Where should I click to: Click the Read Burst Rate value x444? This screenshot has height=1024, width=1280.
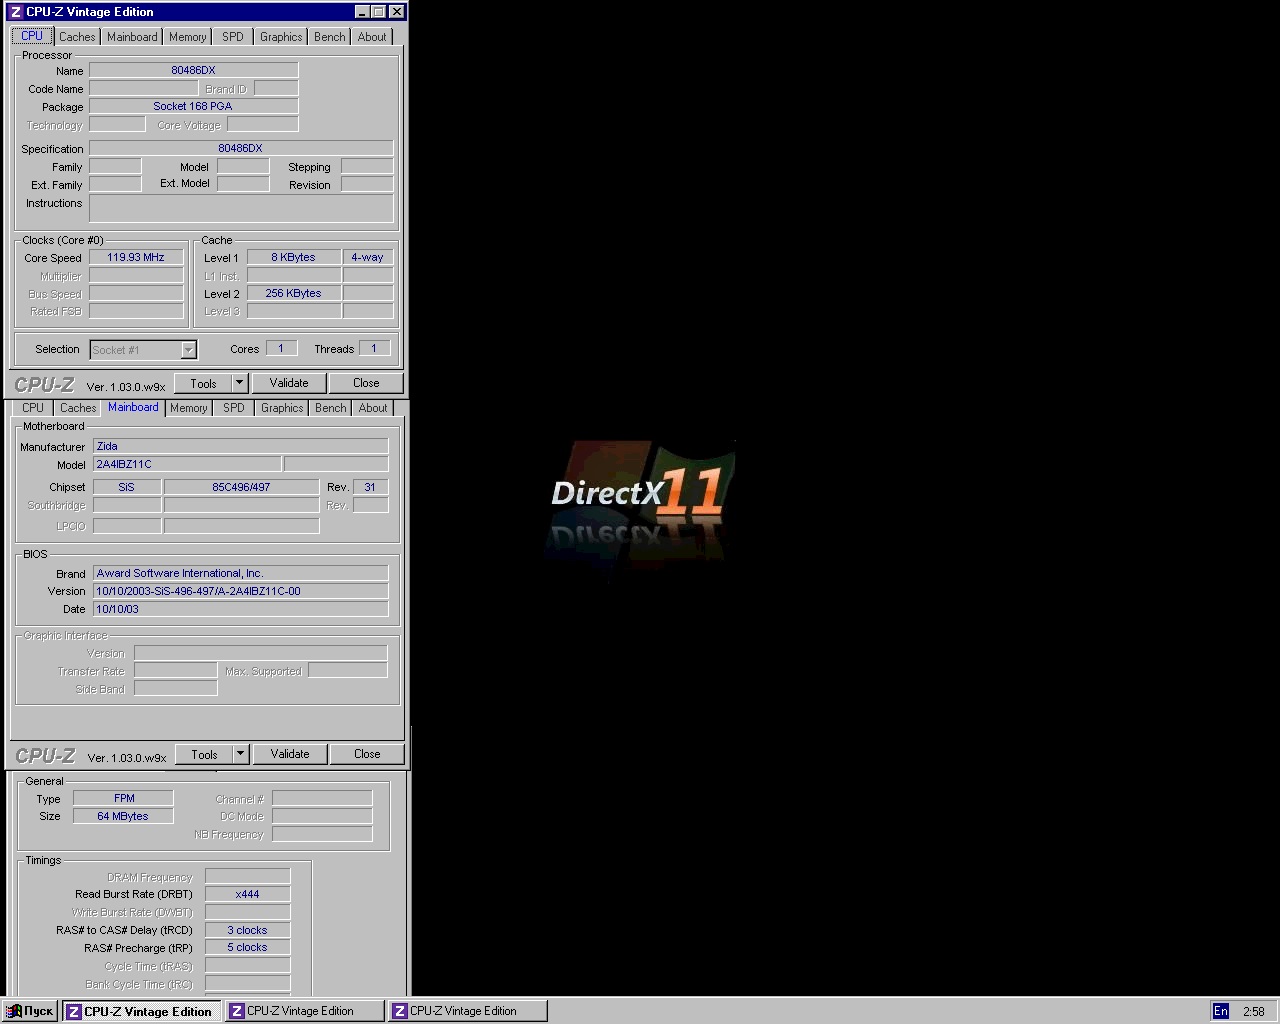pos(247,894)
